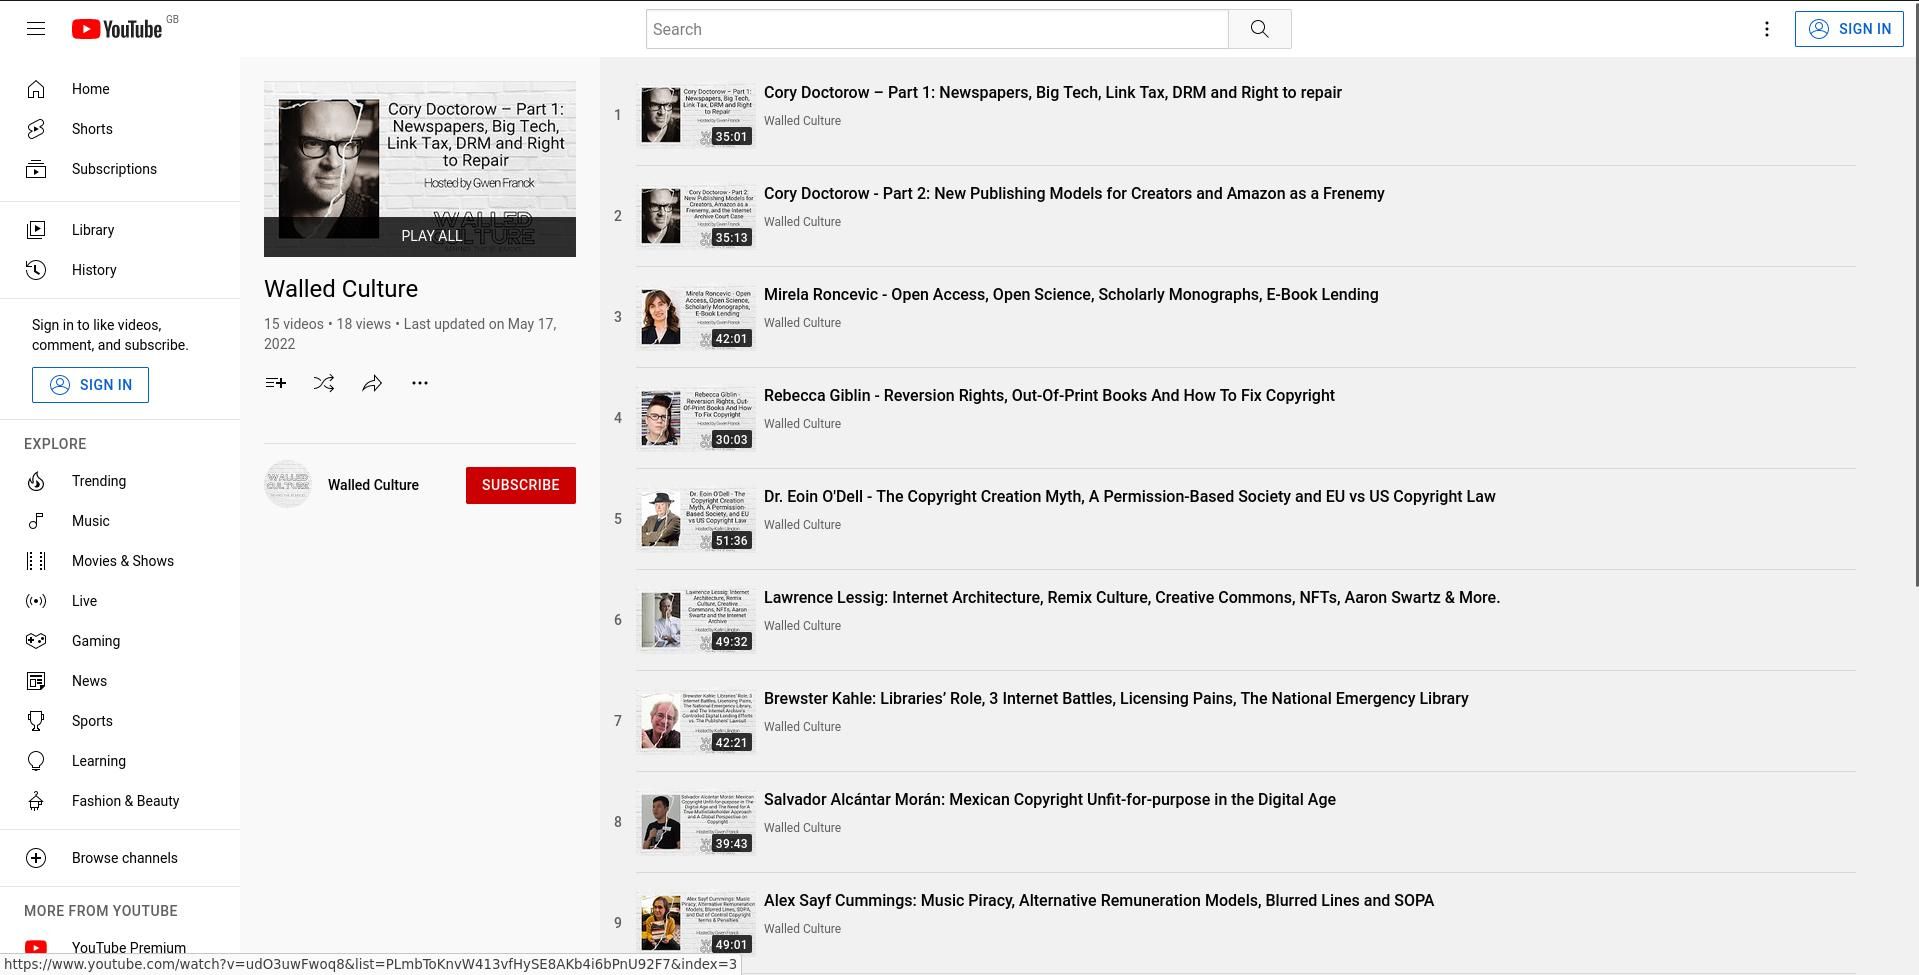Click the Walled Culture channel avatar
The height and width of the screenshot is (975, 1919).
click(x=288, y=484)
